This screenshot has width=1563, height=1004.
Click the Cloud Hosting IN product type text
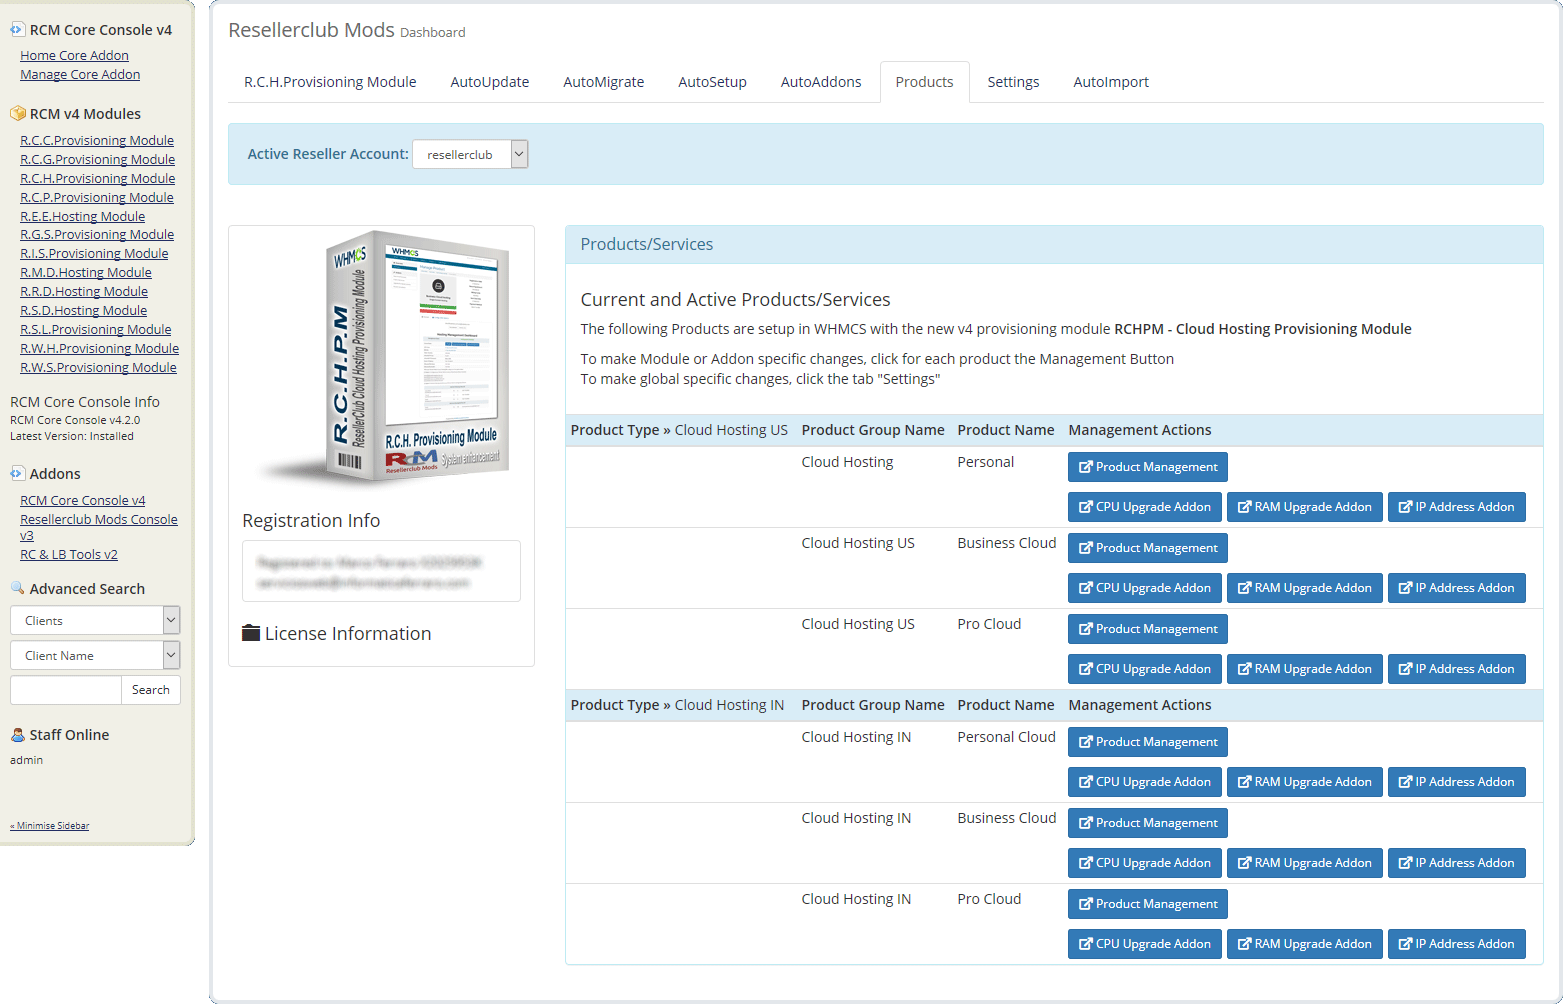click(729, 705)
